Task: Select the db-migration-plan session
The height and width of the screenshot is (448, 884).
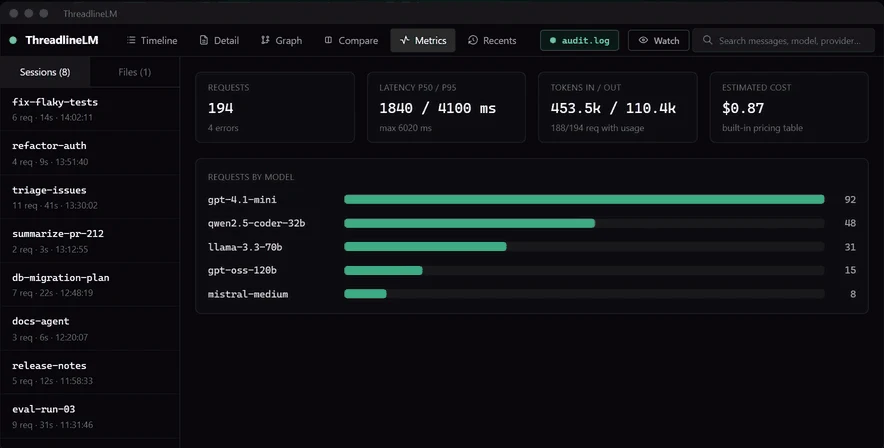Action: coord(90,285)
